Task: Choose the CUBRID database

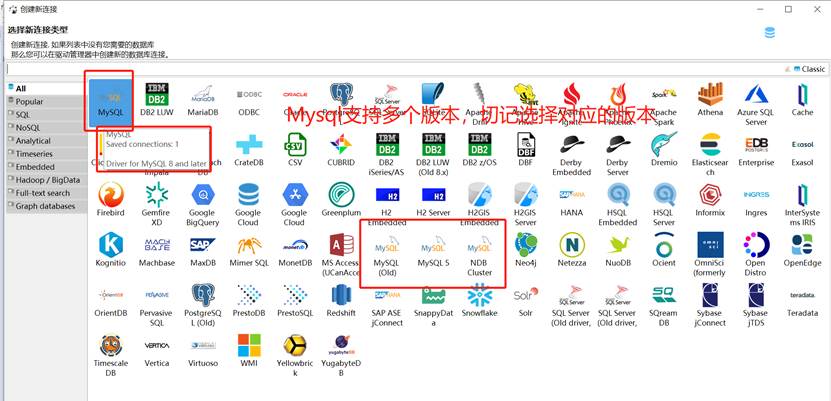Action: tap(341, 150)
